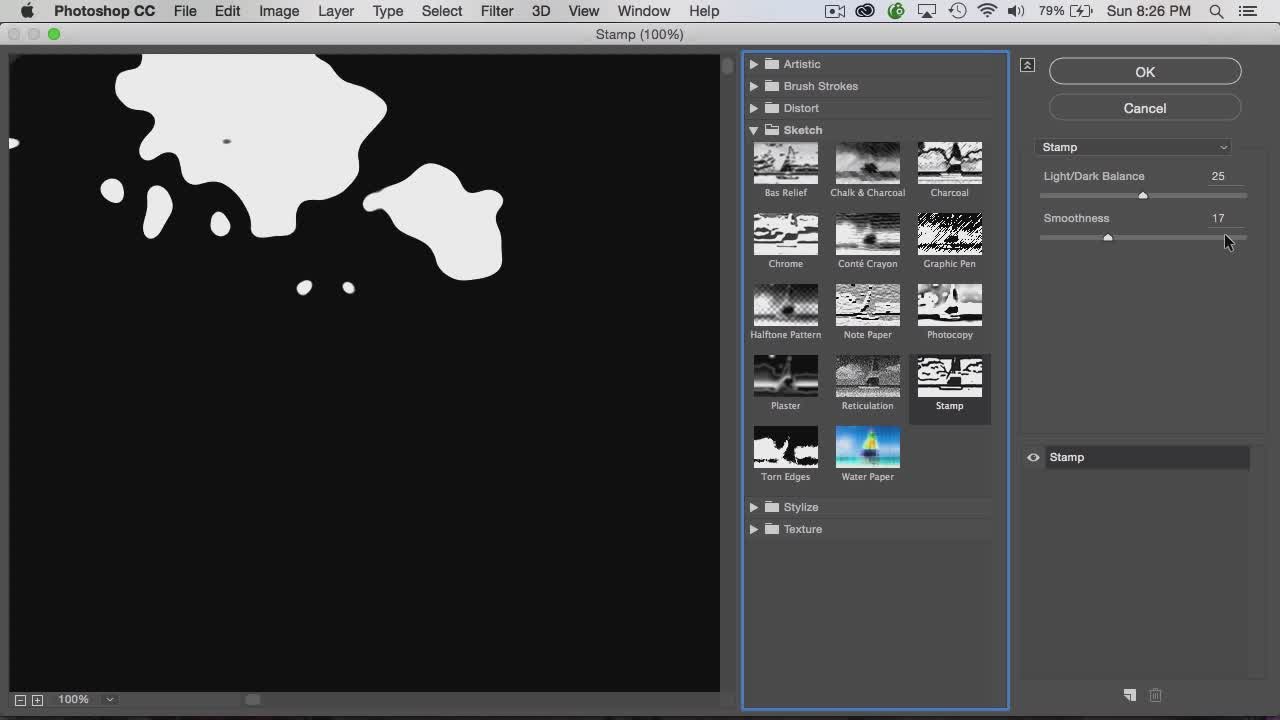The height and width of the screenshot is (720, 1280).
Task: Click the volume icon in menu bar
Action: click(x=1016, y=11)
